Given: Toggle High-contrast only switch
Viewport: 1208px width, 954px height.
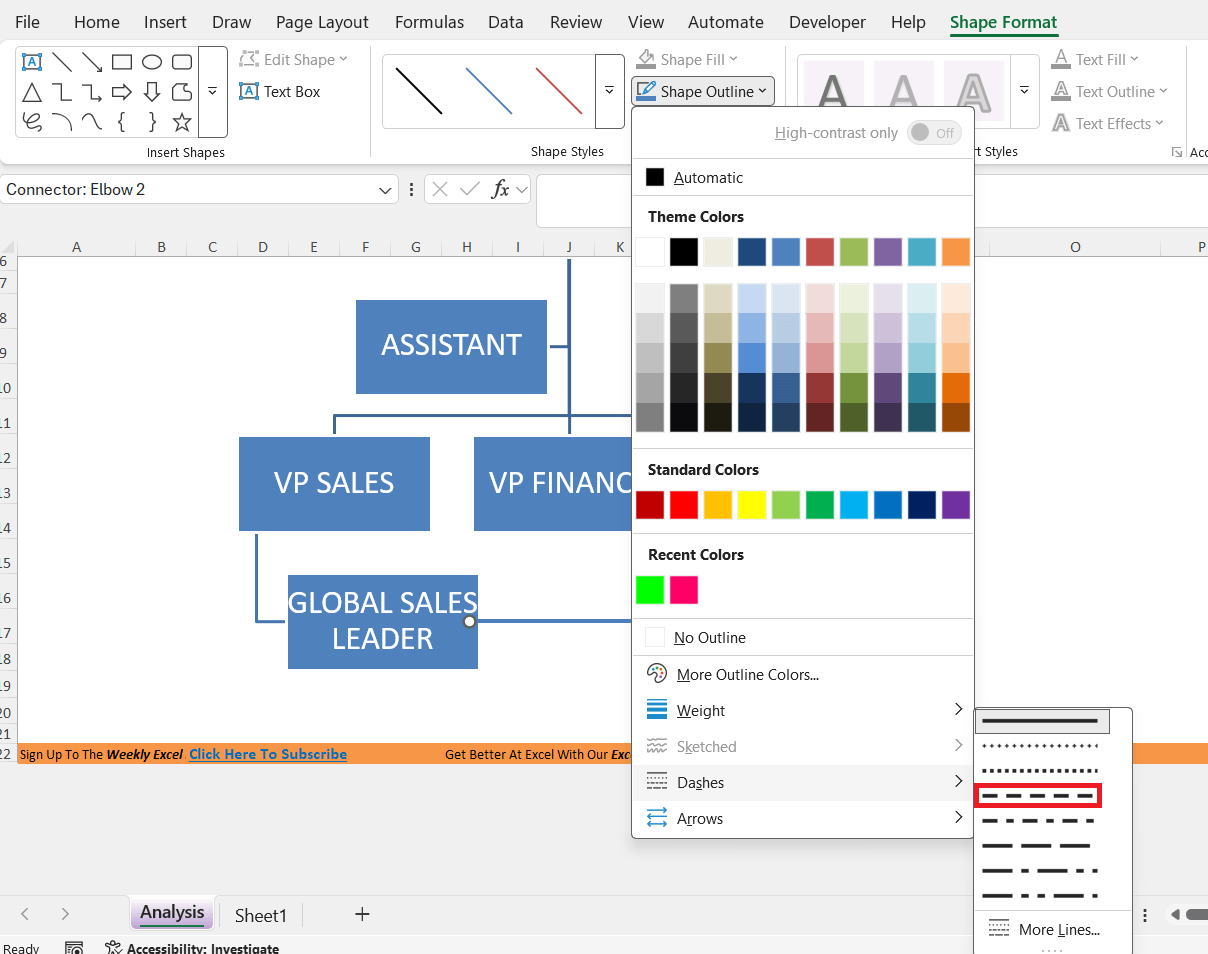Looking at the screenshot, I should 934,133.
